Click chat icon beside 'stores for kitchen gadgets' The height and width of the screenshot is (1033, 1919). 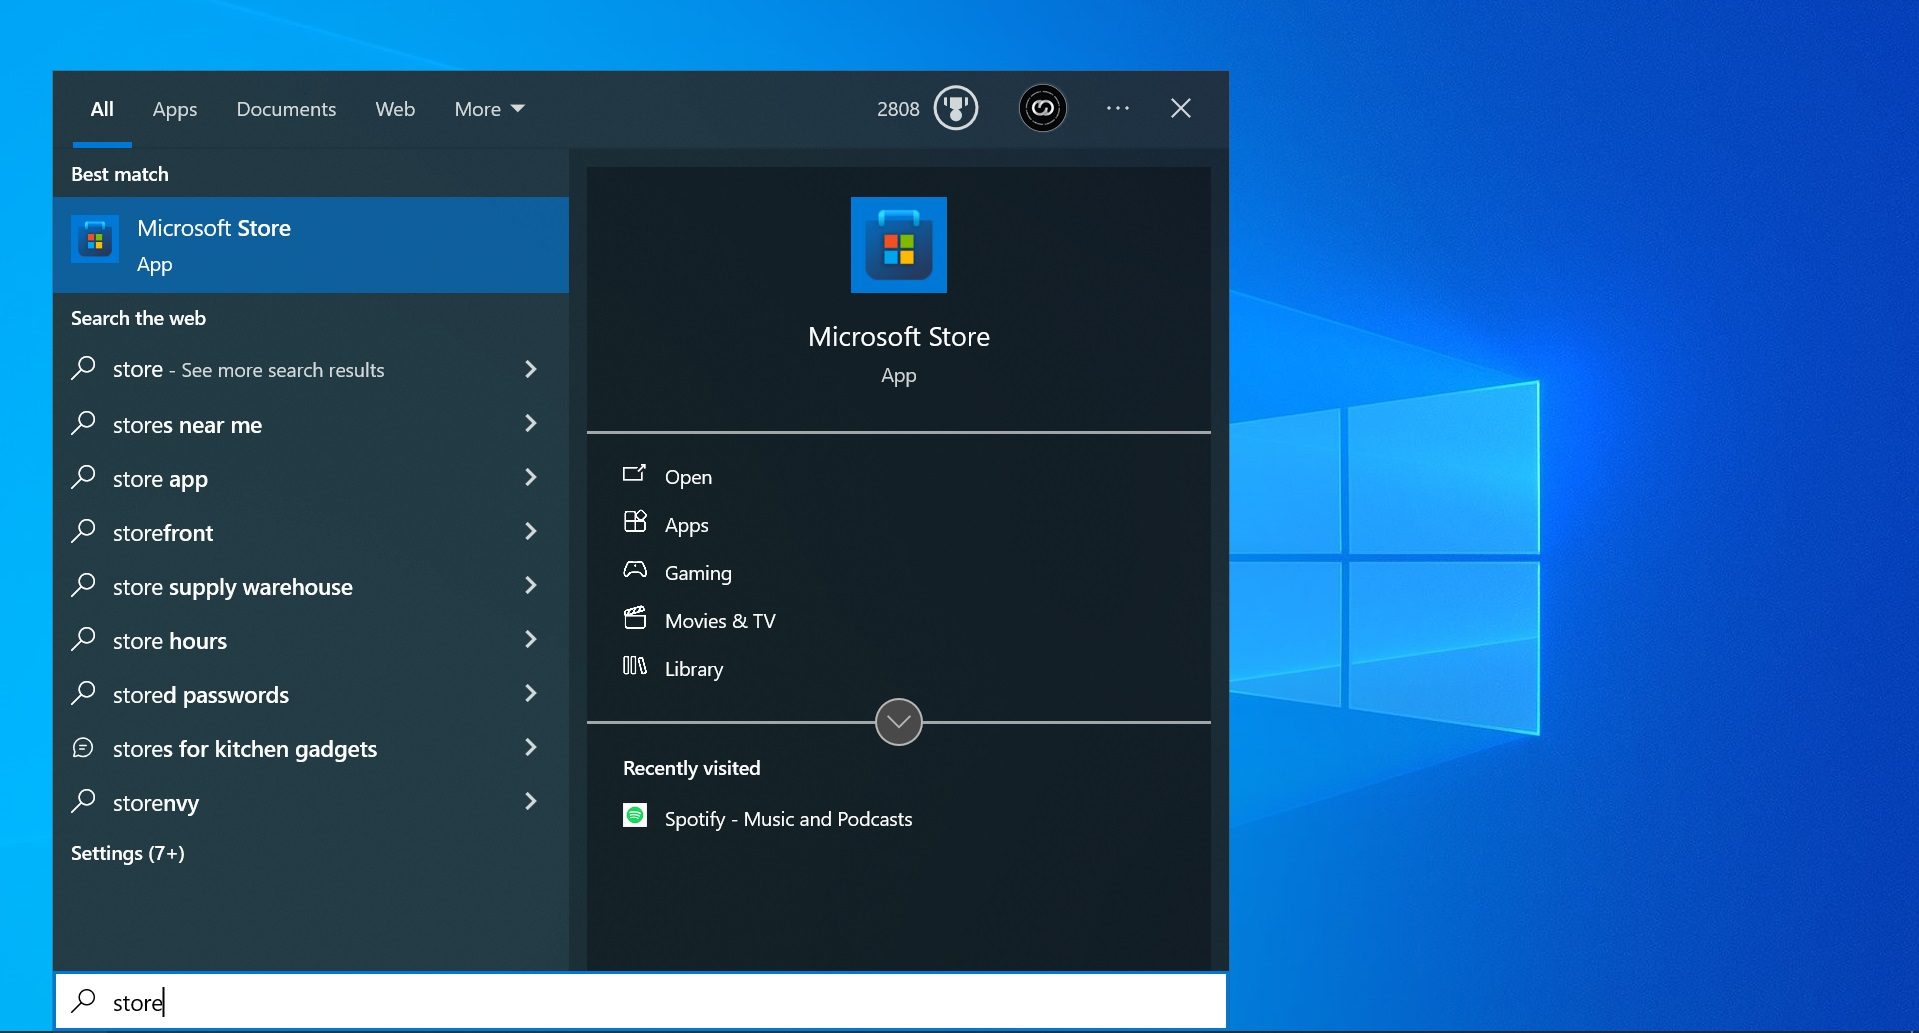click(x=84, y=747)
